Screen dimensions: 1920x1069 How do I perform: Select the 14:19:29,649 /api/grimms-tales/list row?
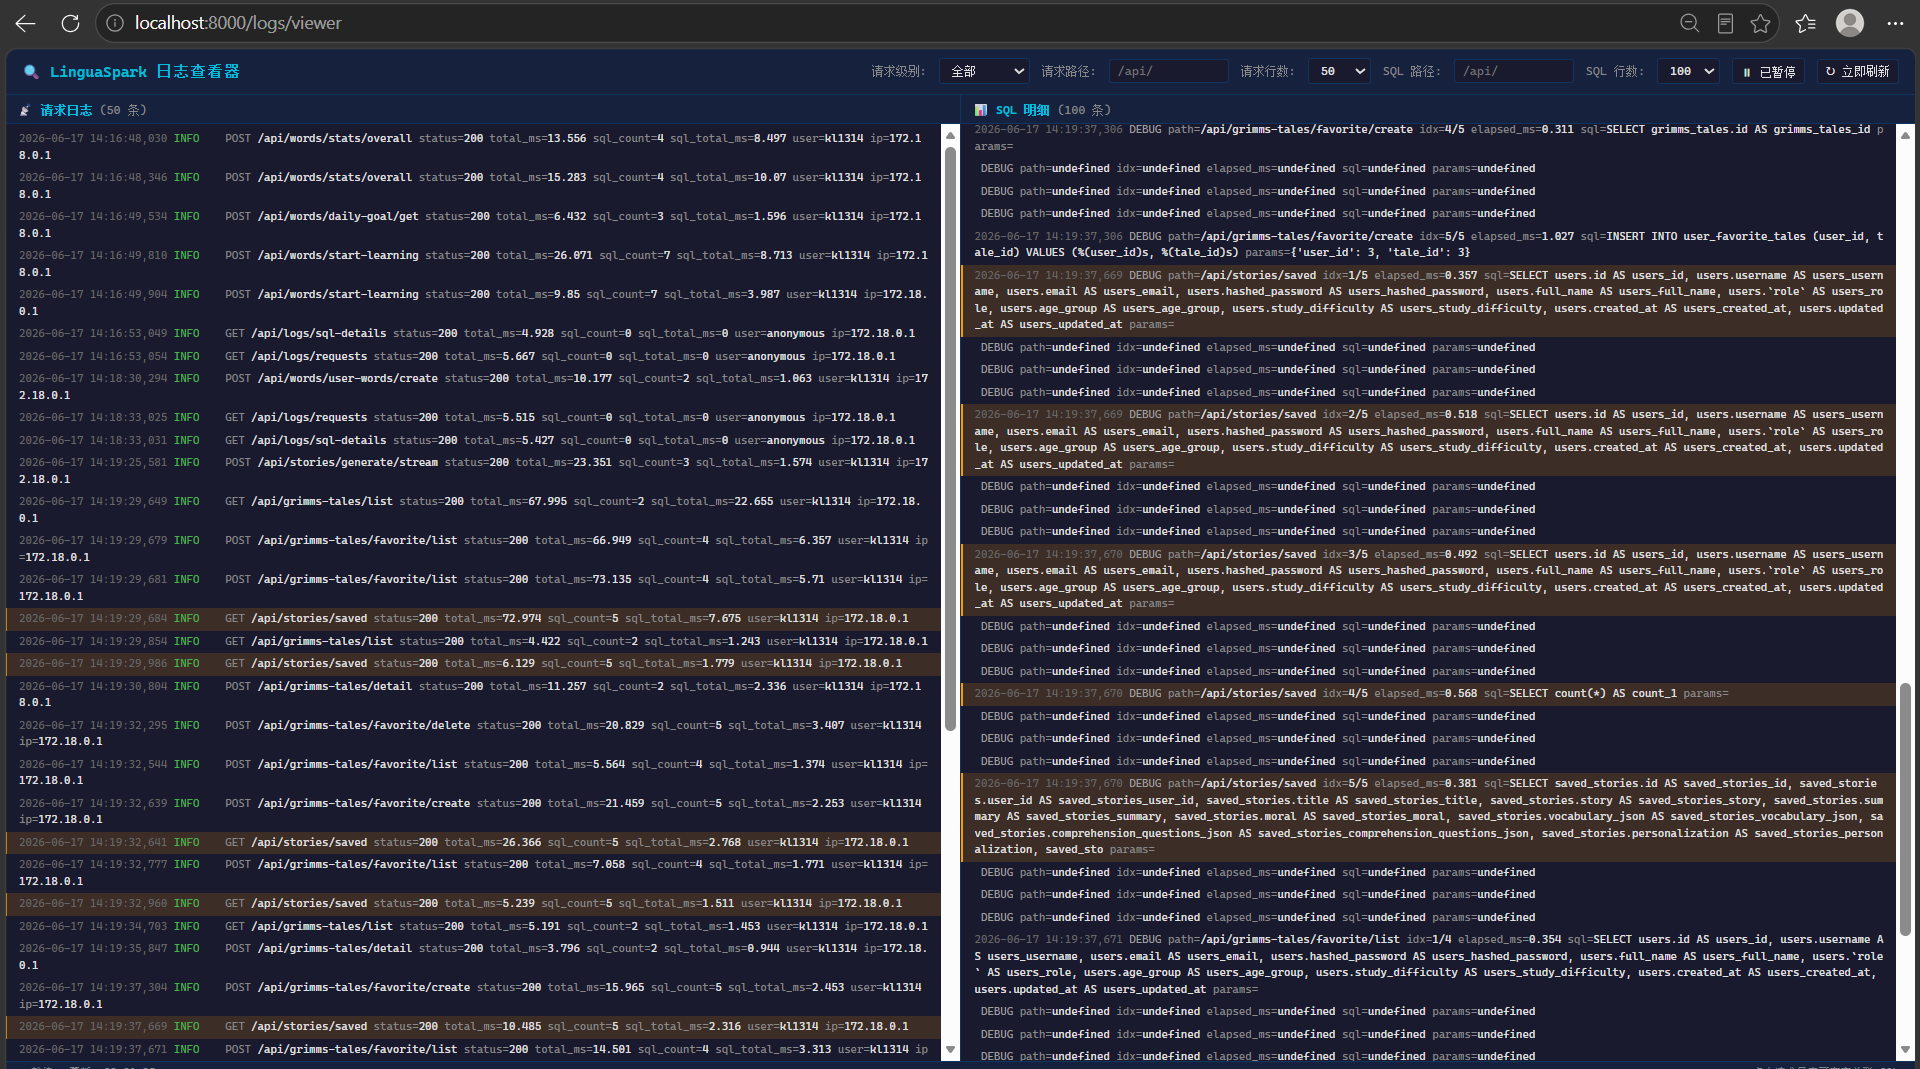(x=474, y=510)
